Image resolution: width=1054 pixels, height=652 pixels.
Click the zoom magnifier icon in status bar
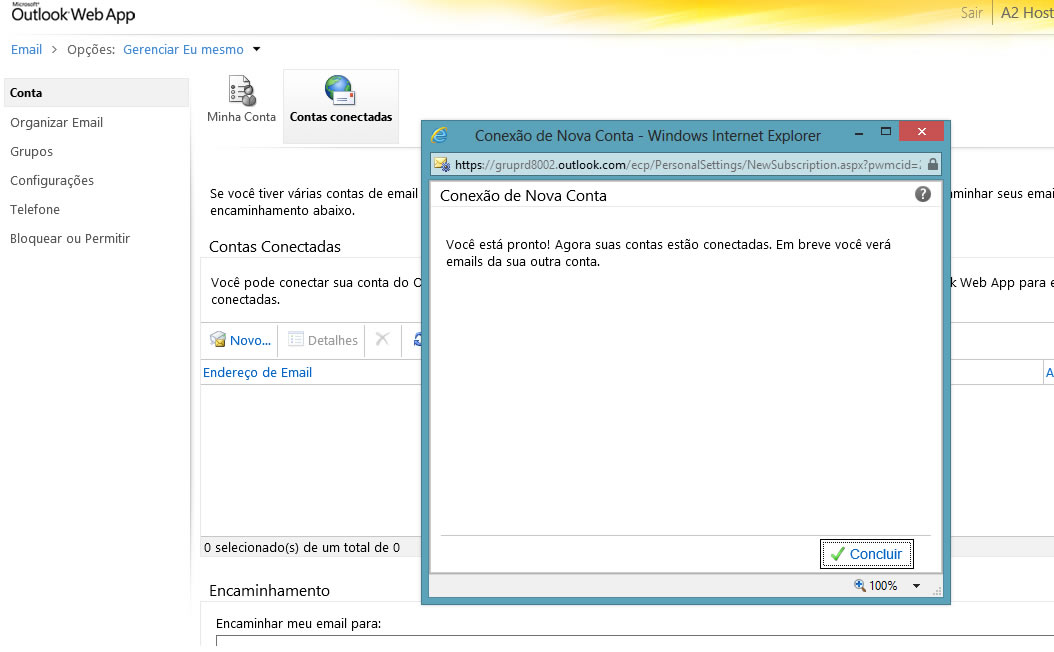(x=859, y=585)
